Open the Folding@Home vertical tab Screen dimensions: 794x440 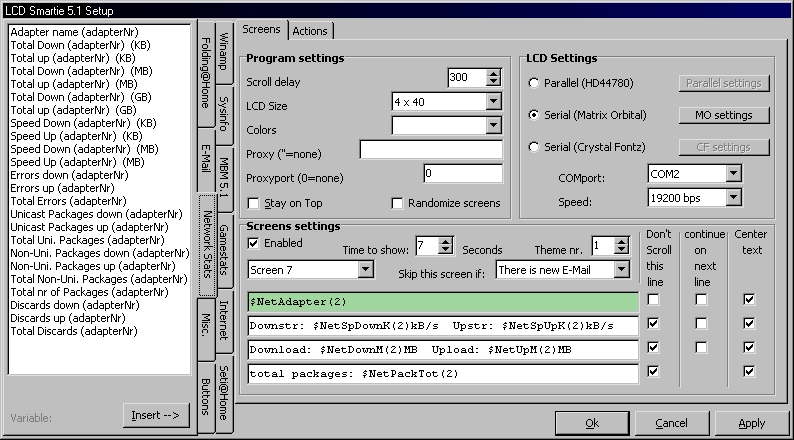click(x=206, y=72)
